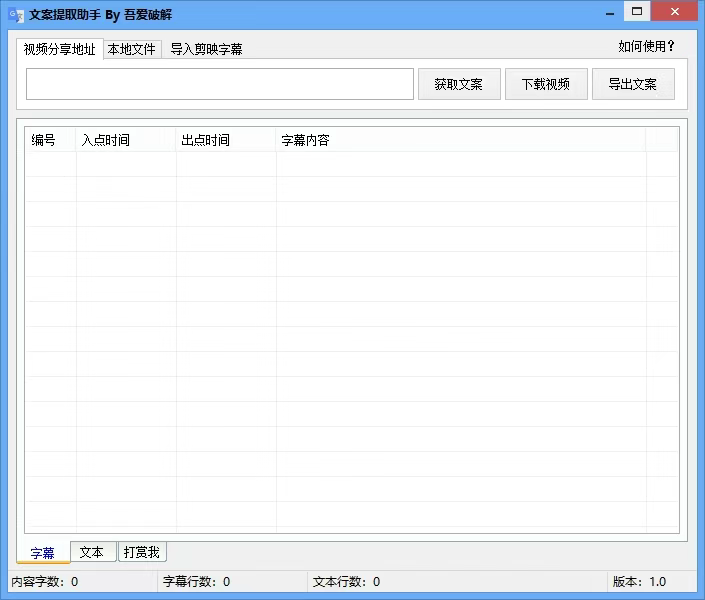Click the 下载视频 button
This screenshot has width=705, height=600.
[x=545, y=84]
